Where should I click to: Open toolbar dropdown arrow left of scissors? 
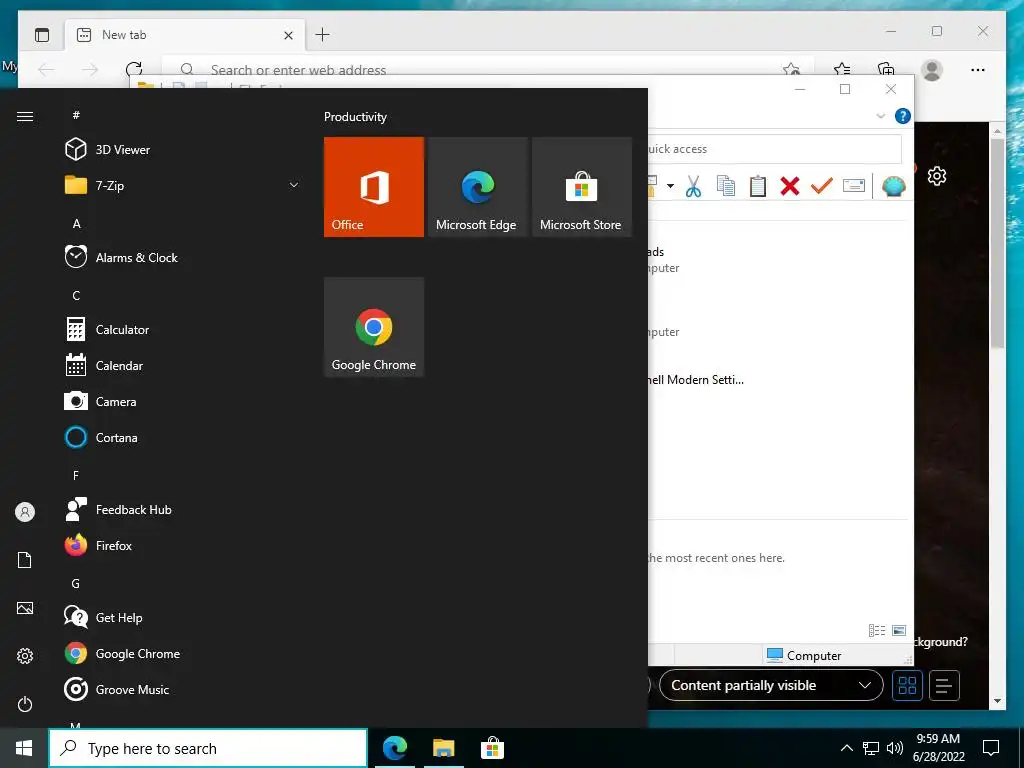[670, 186]
